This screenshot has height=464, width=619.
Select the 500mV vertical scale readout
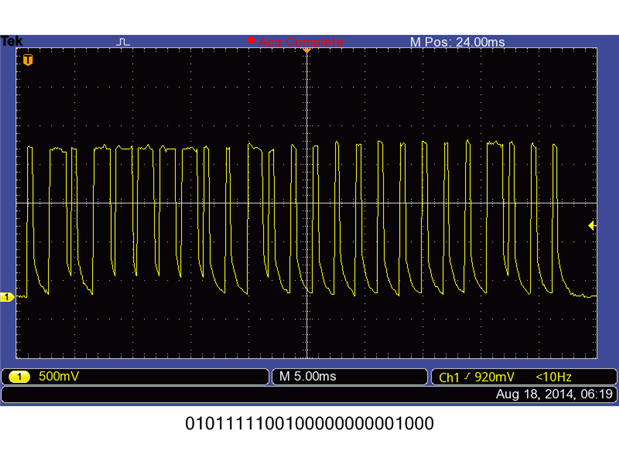click(x=59, y=376)
